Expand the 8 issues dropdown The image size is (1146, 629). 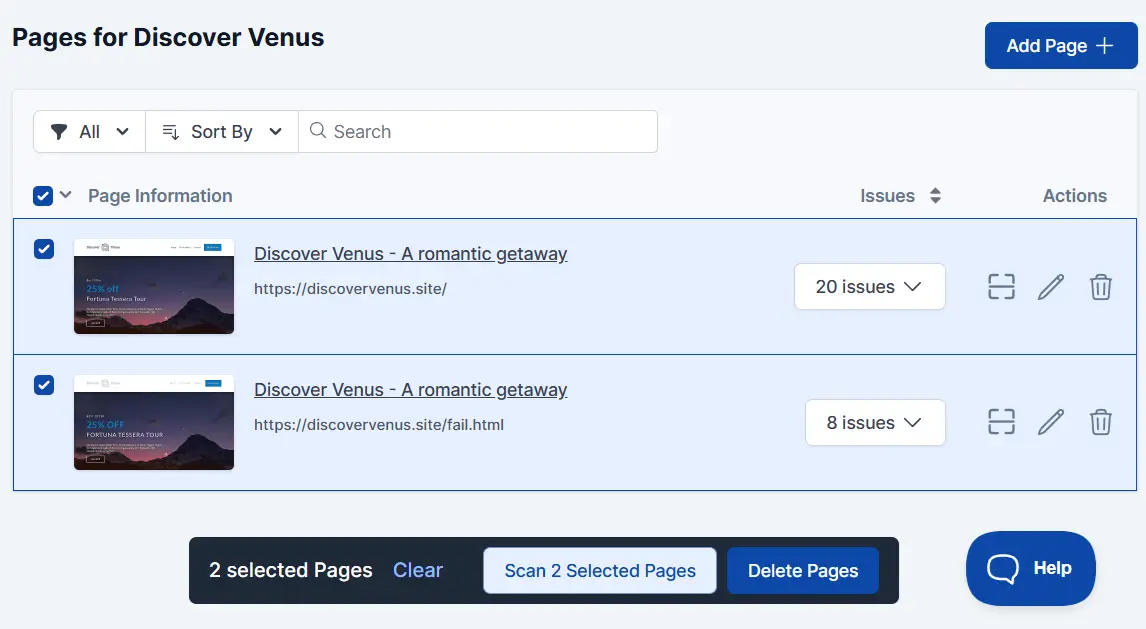pos(875,423)
